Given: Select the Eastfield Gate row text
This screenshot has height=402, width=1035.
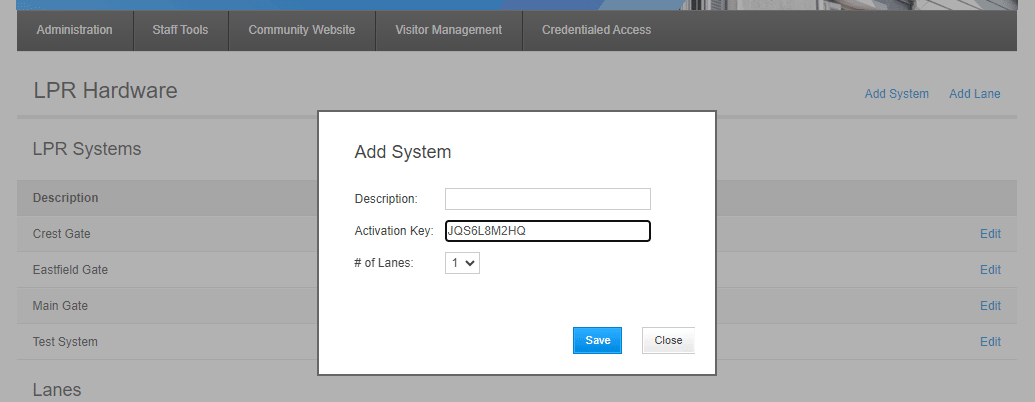Looking at the screenshot, I should coord(70,269).
